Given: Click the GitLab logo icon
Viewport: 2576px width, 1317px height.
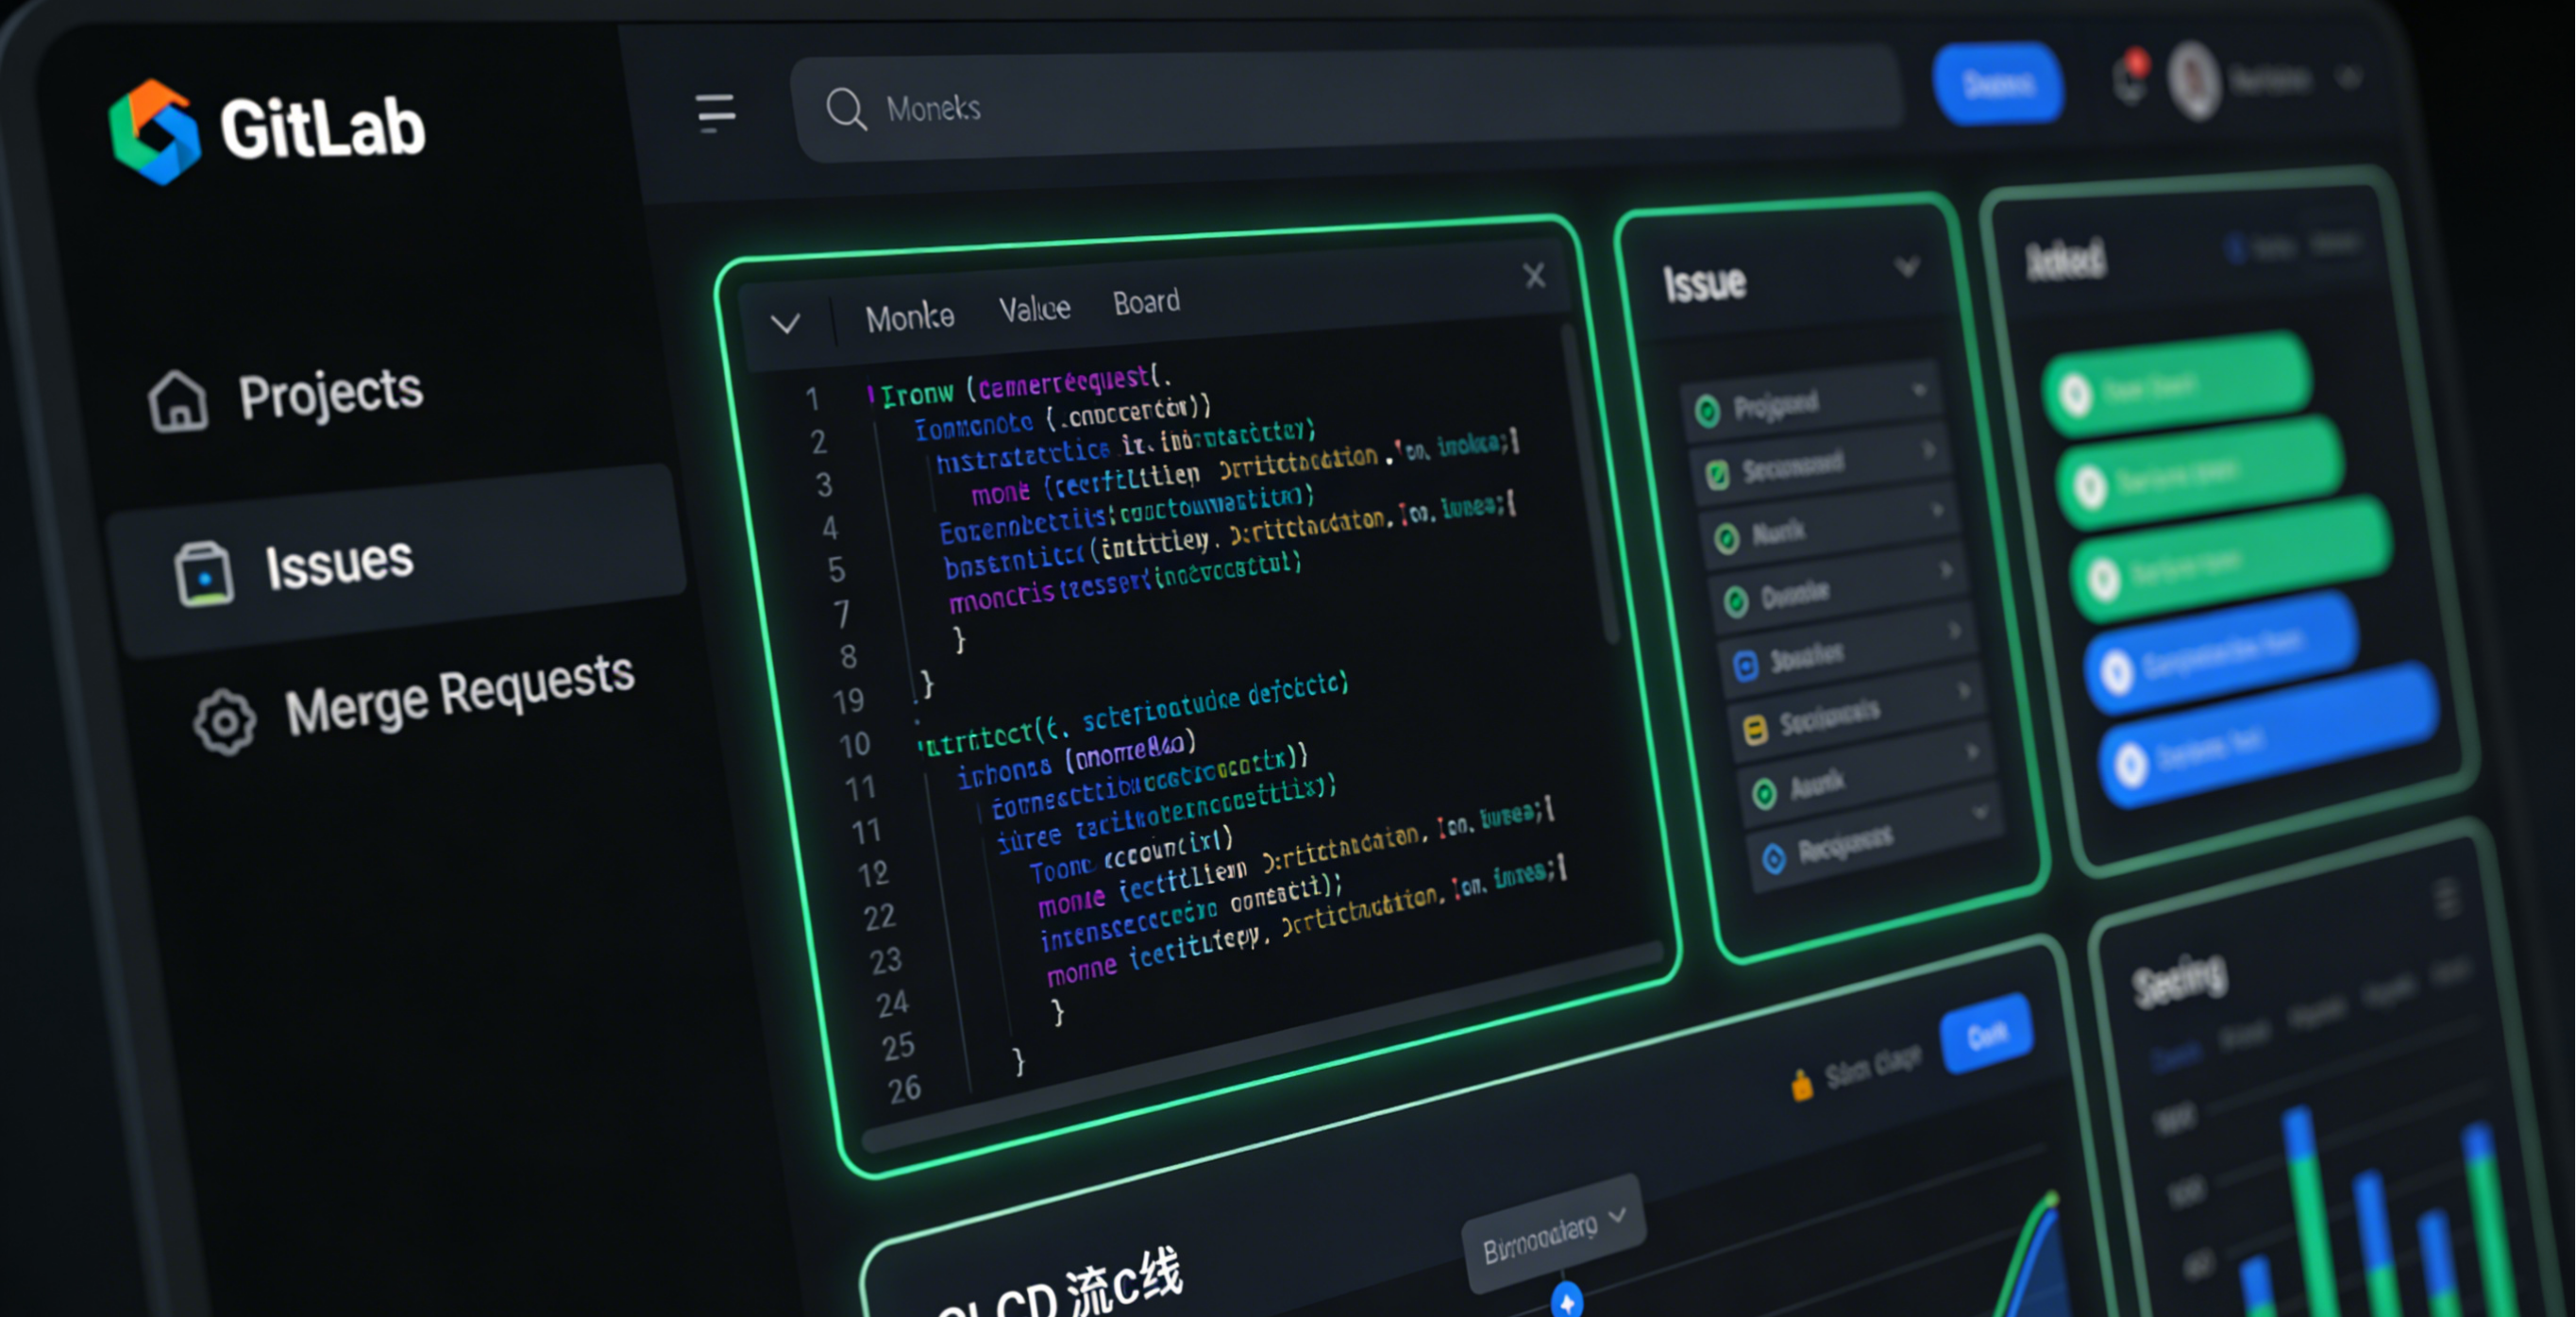Looking at the screenshot, I should 155,132.
